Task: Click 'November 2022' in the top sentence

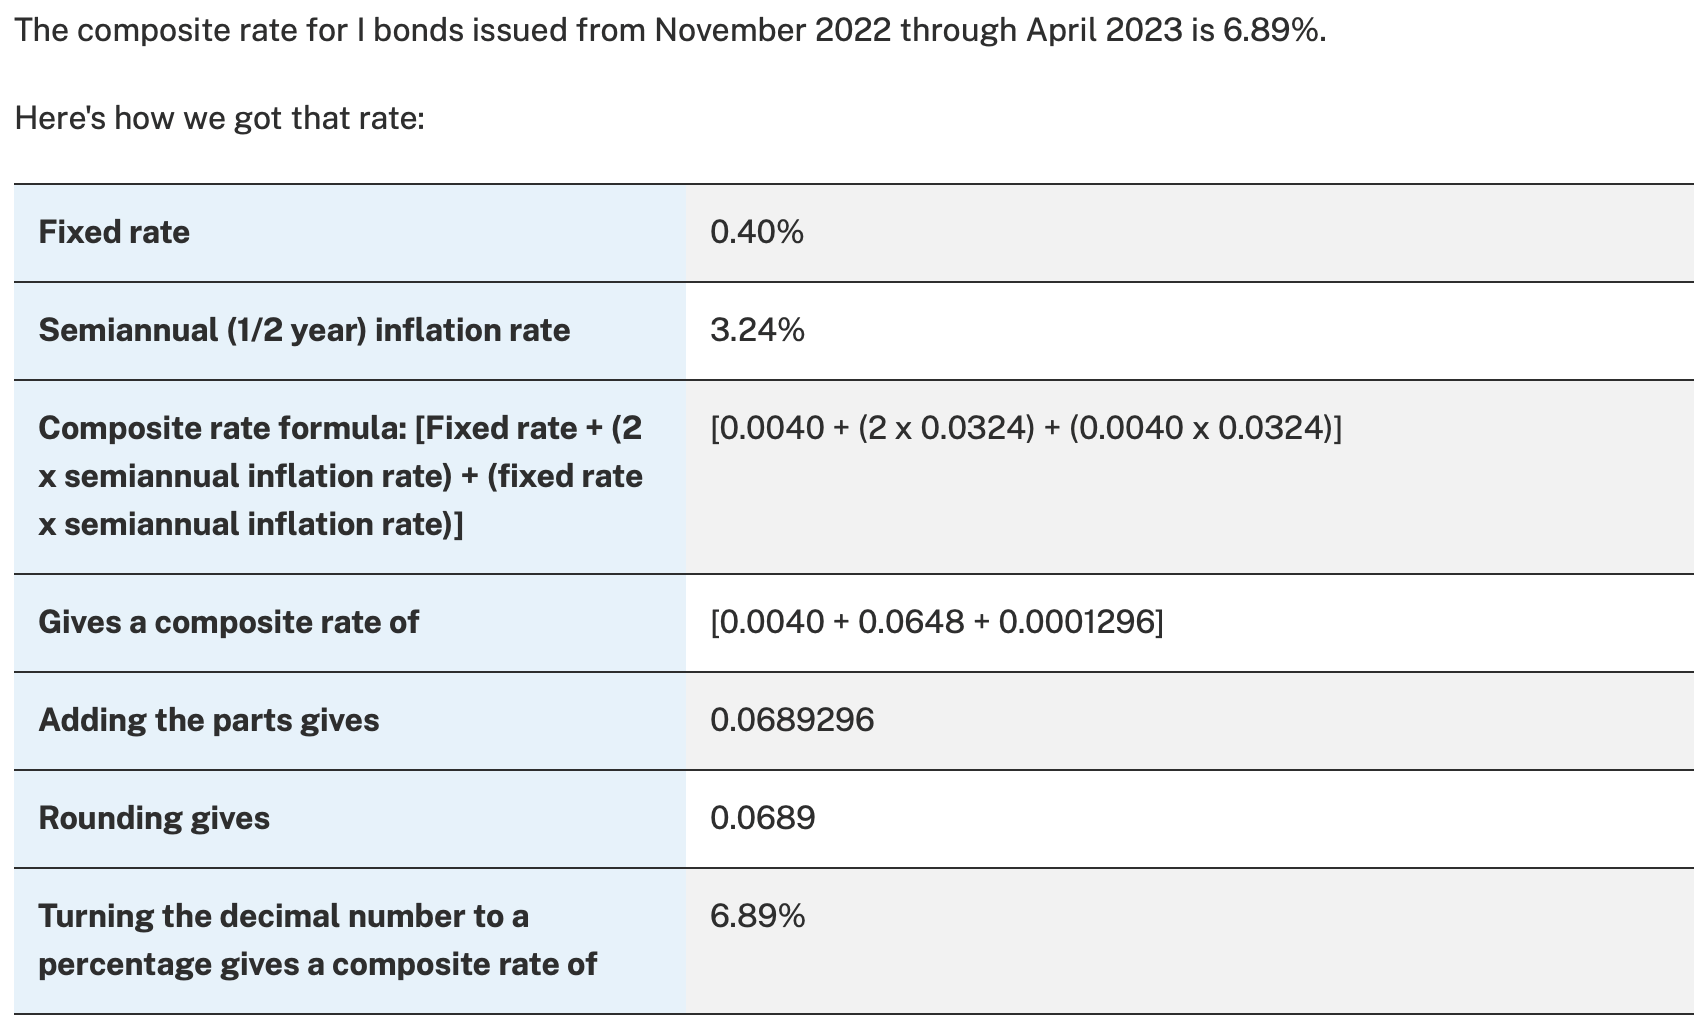Action: [772, 30]
